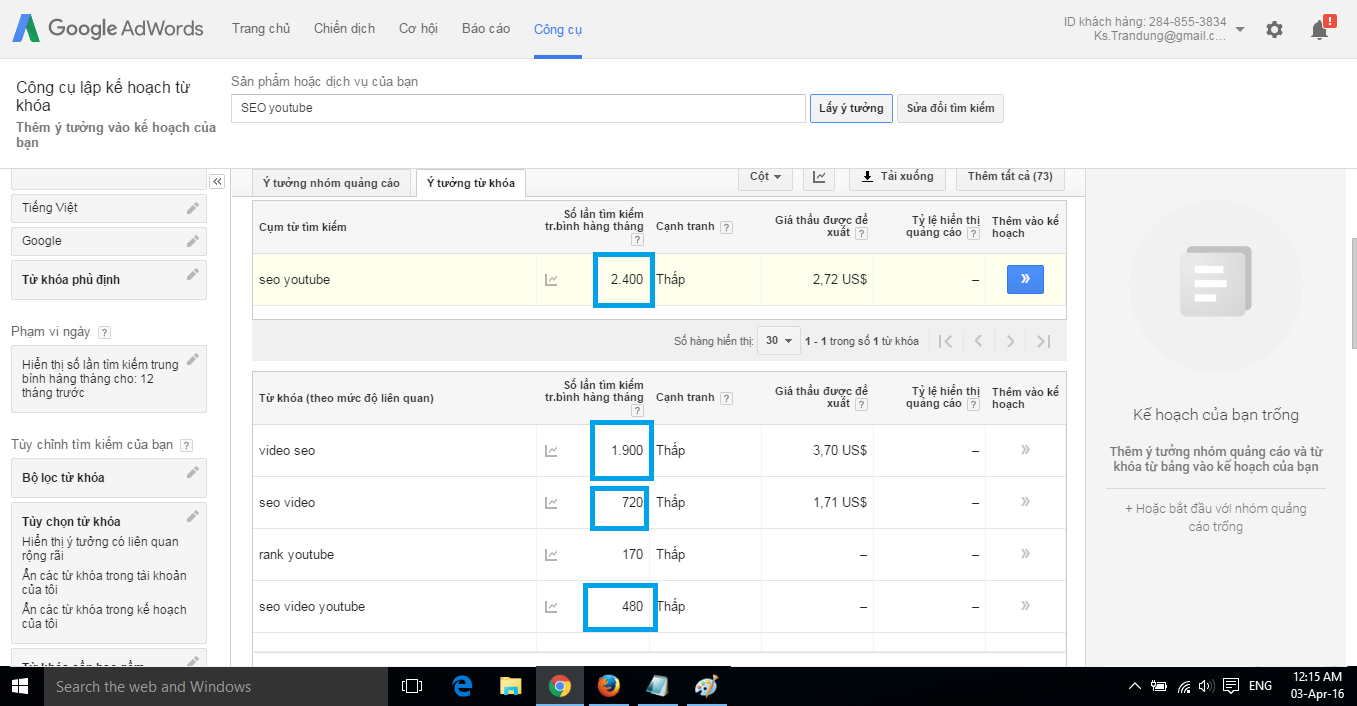The width and height of the screenshot is (1357, 706).
Task: Open help tooltip beside Cạnh tranh in top table
Action: point(727,227)
